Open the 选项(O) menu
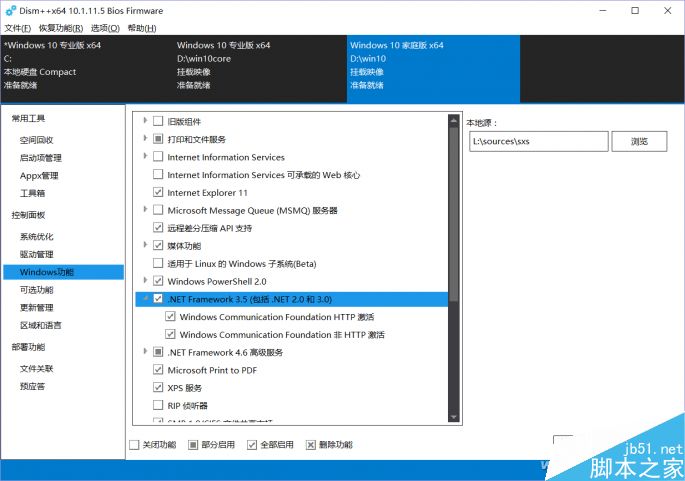This screenshot has height=481, width=685. 105,28
